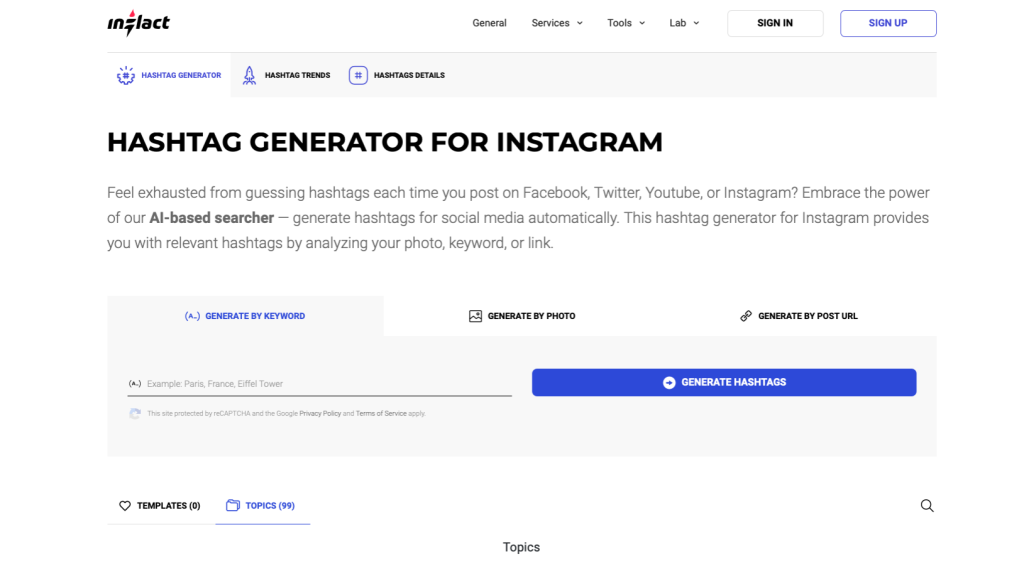Click the keyword input field

pos(319,384)
